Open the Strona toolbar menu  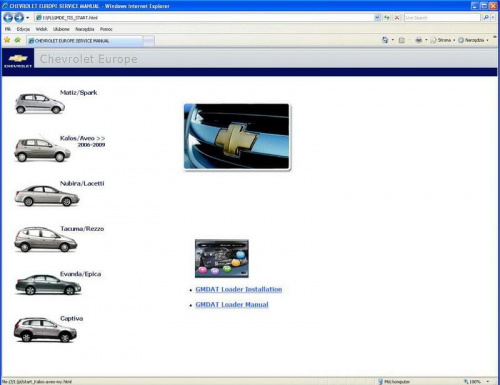pyautogui.click(x=443, y=40)
